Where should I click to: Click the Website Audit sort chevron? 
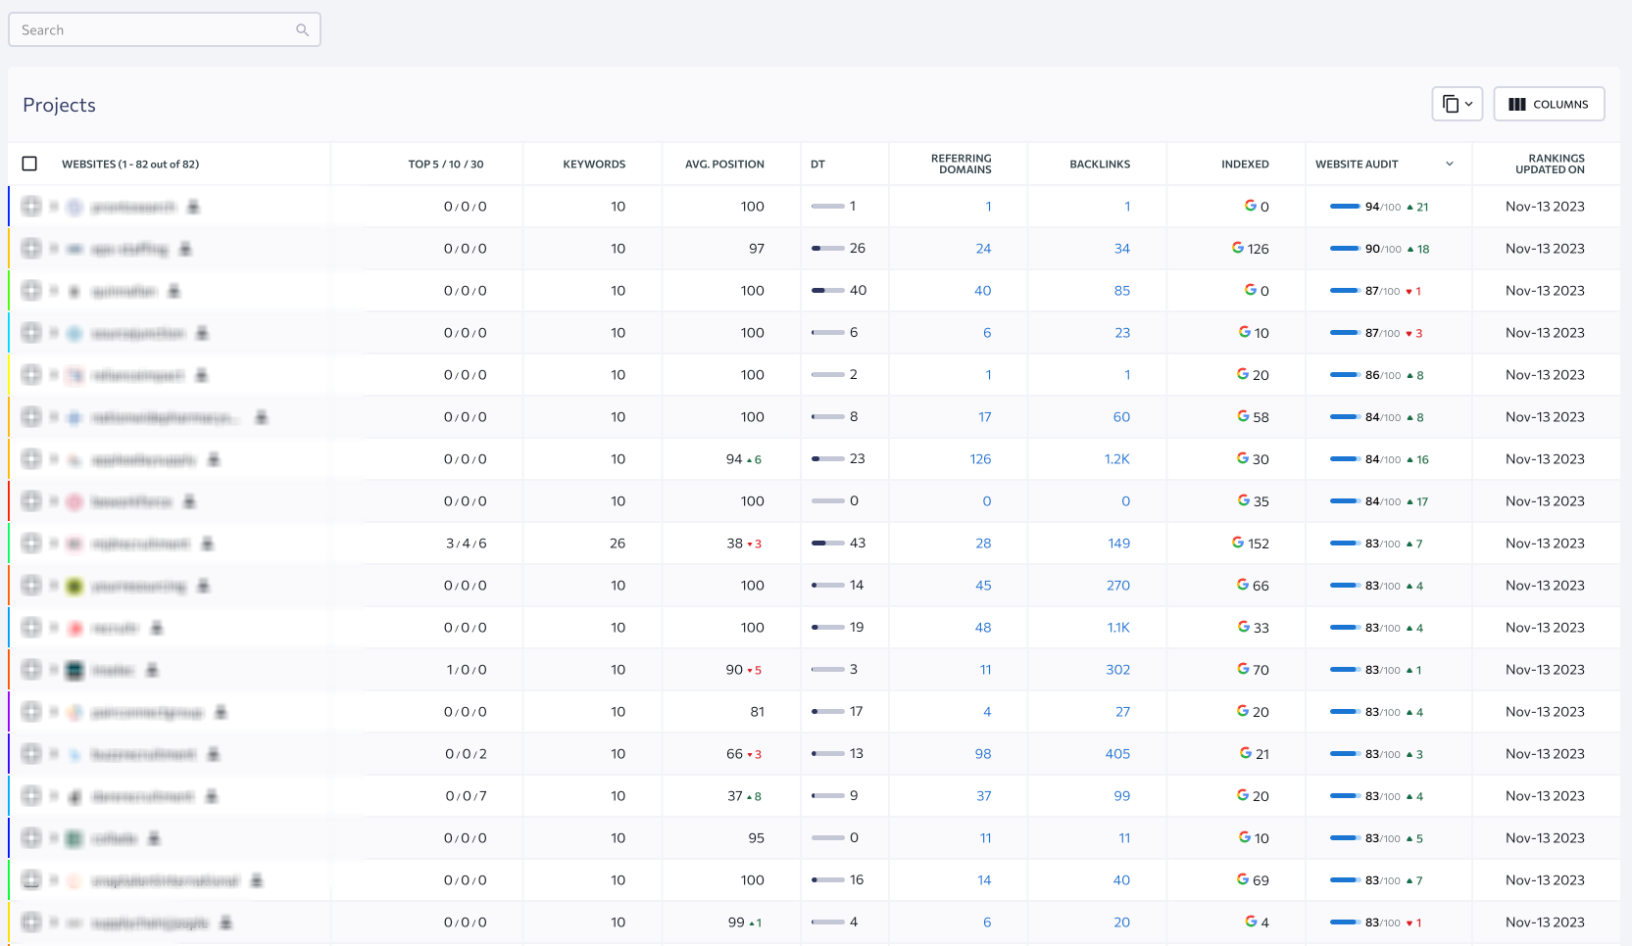(1449, 164)
